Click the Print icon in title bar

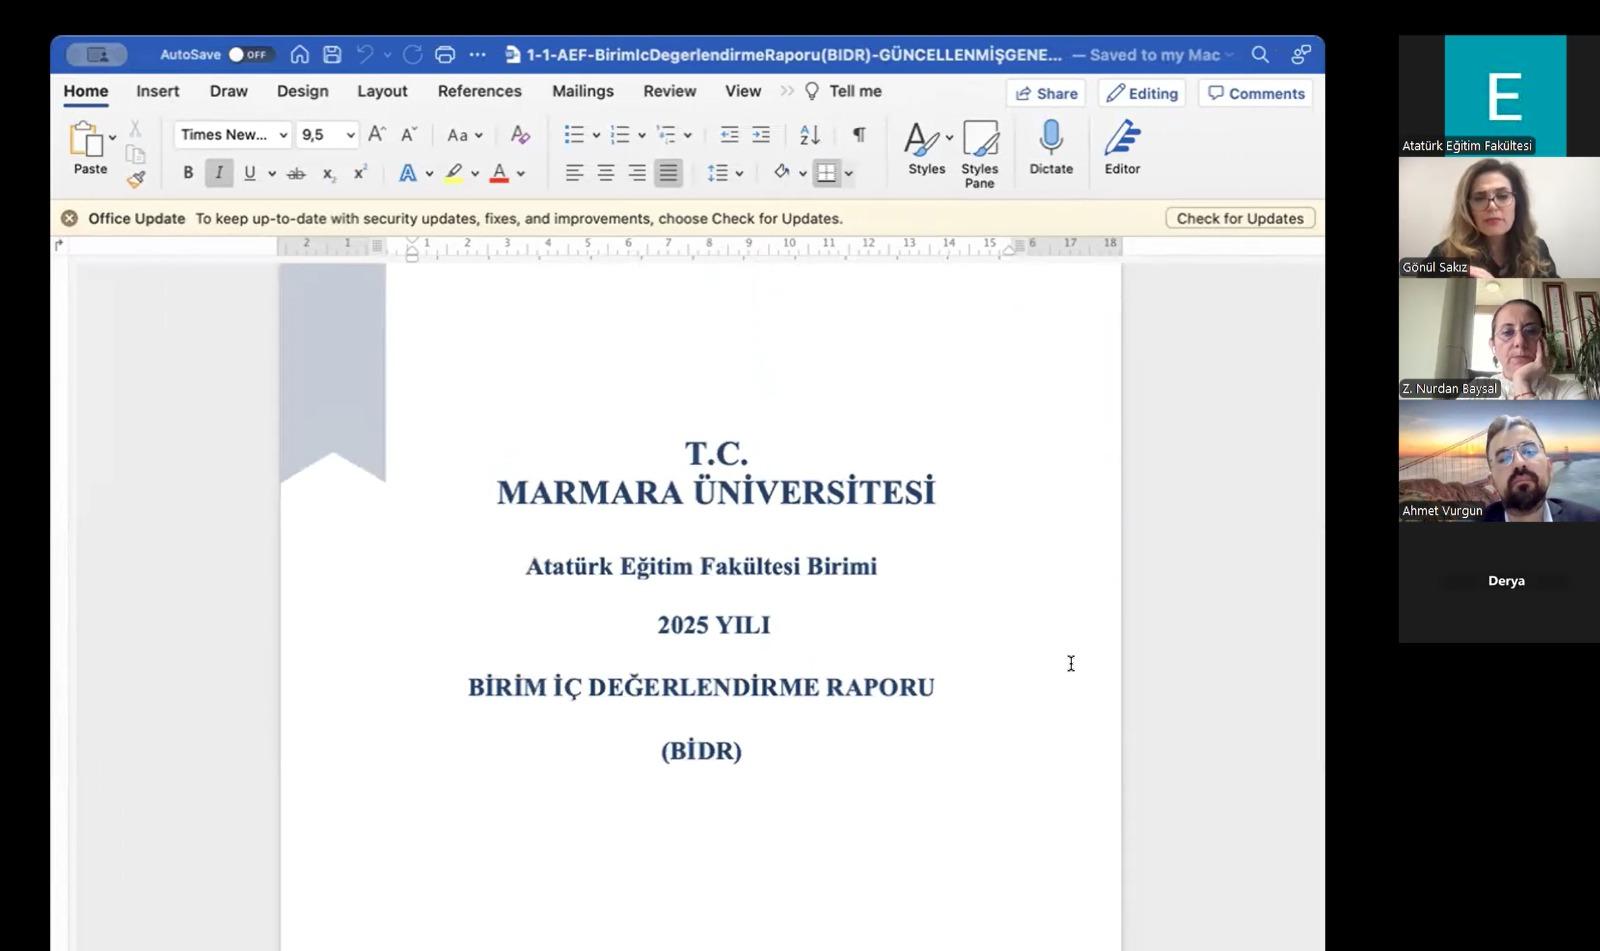445,55
